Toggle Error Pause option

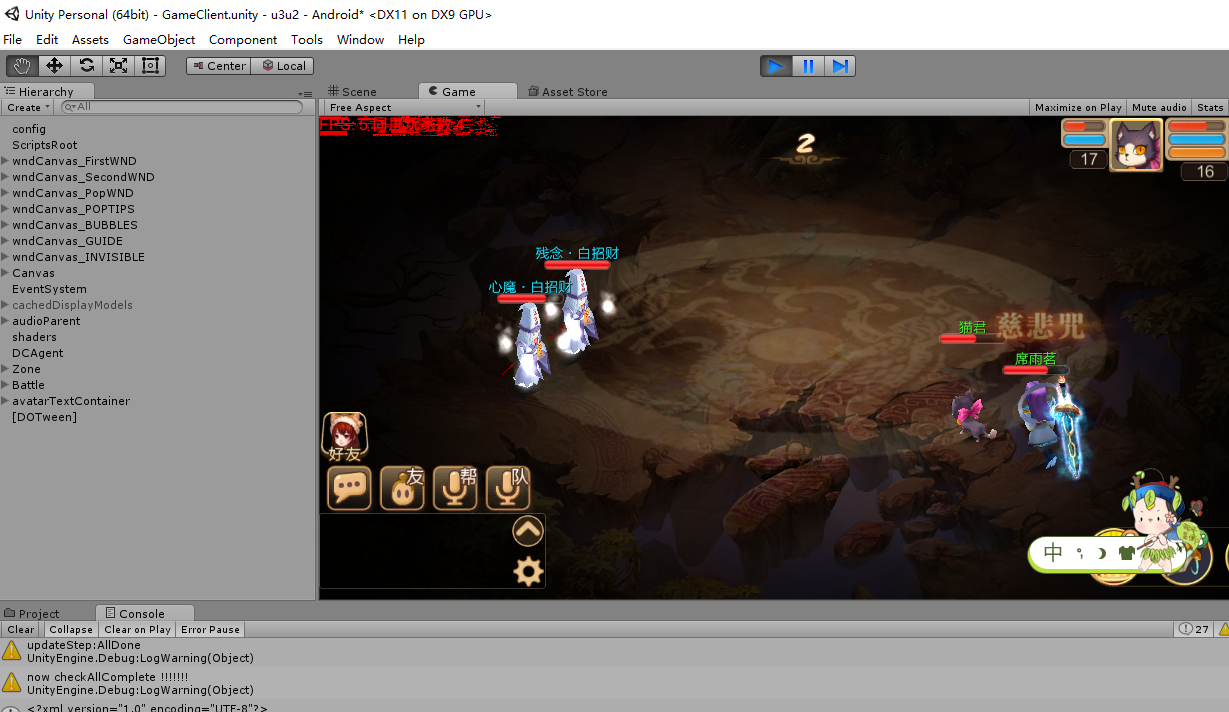tap(210, 629)
